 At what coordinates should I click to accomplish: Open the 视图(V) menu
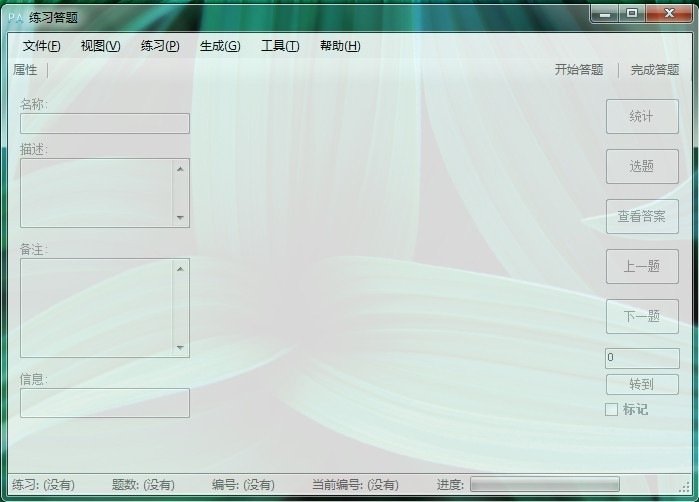(x=100, y=46)
